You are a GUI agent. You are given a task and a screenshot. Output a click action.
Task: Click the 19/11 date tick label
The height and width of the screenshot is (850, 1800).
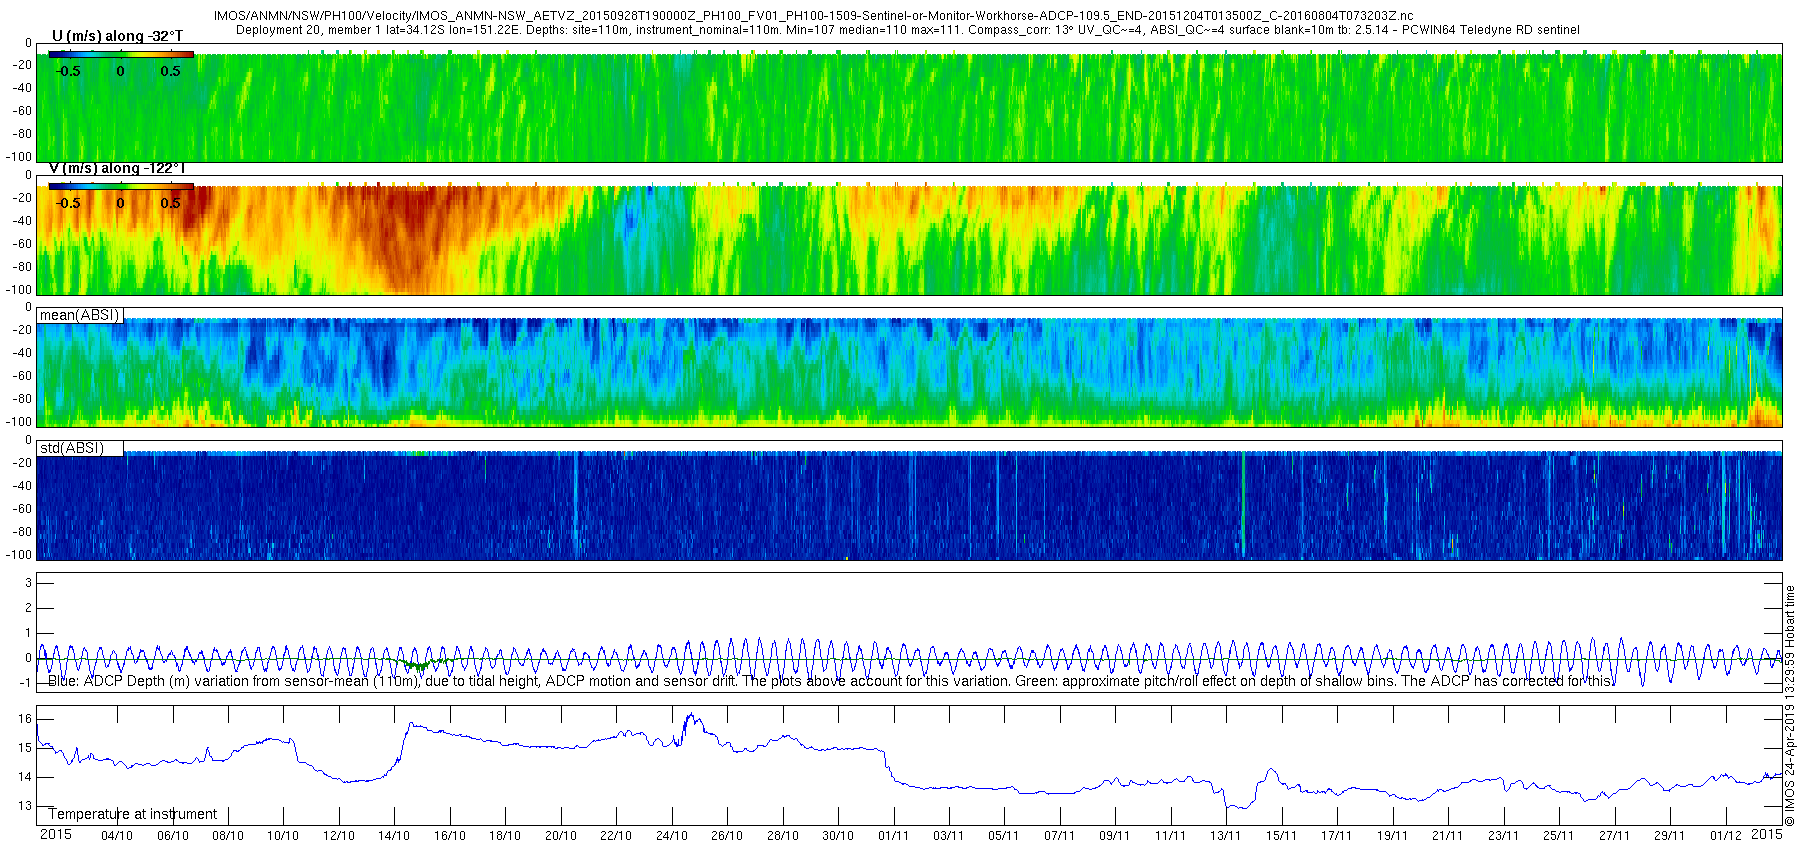tap(1392, 836)
